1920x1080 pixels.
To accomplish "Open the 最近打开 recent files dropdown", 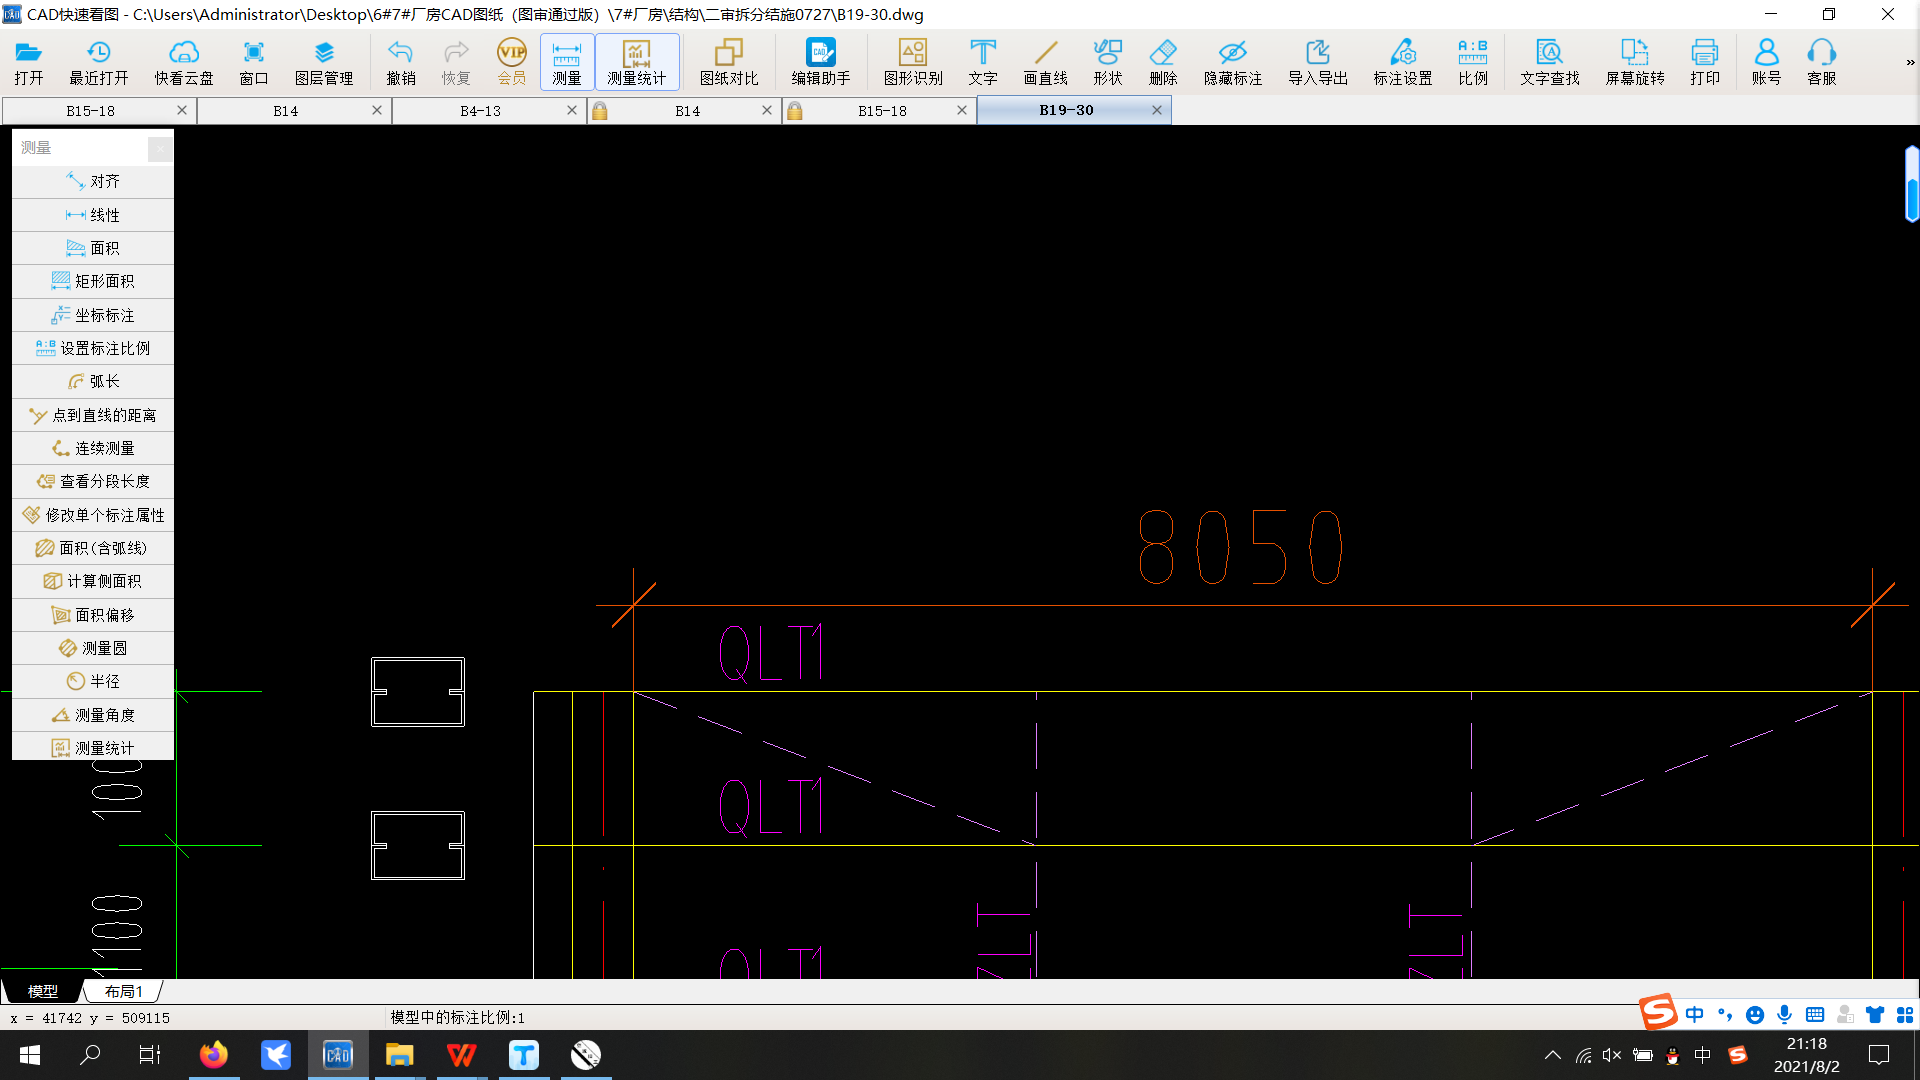I will (98, 62).
